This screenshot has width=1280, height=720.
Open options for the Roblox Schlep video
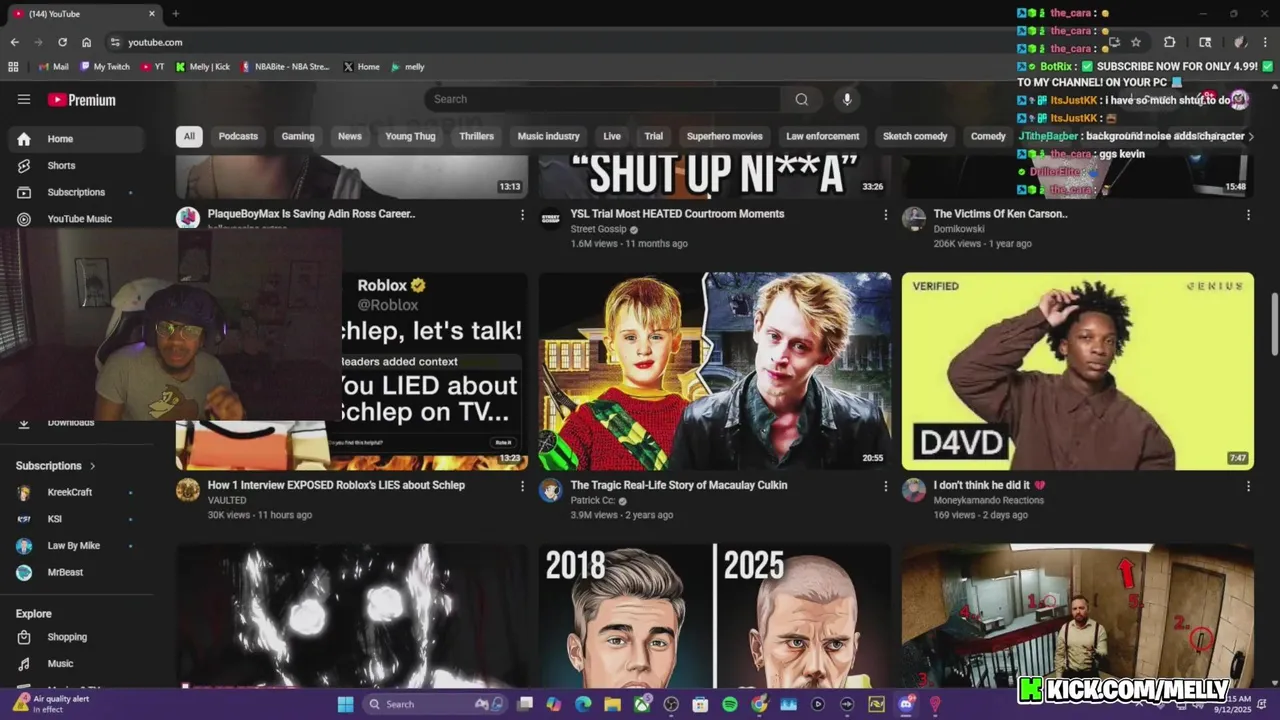(x=522, y=486)
